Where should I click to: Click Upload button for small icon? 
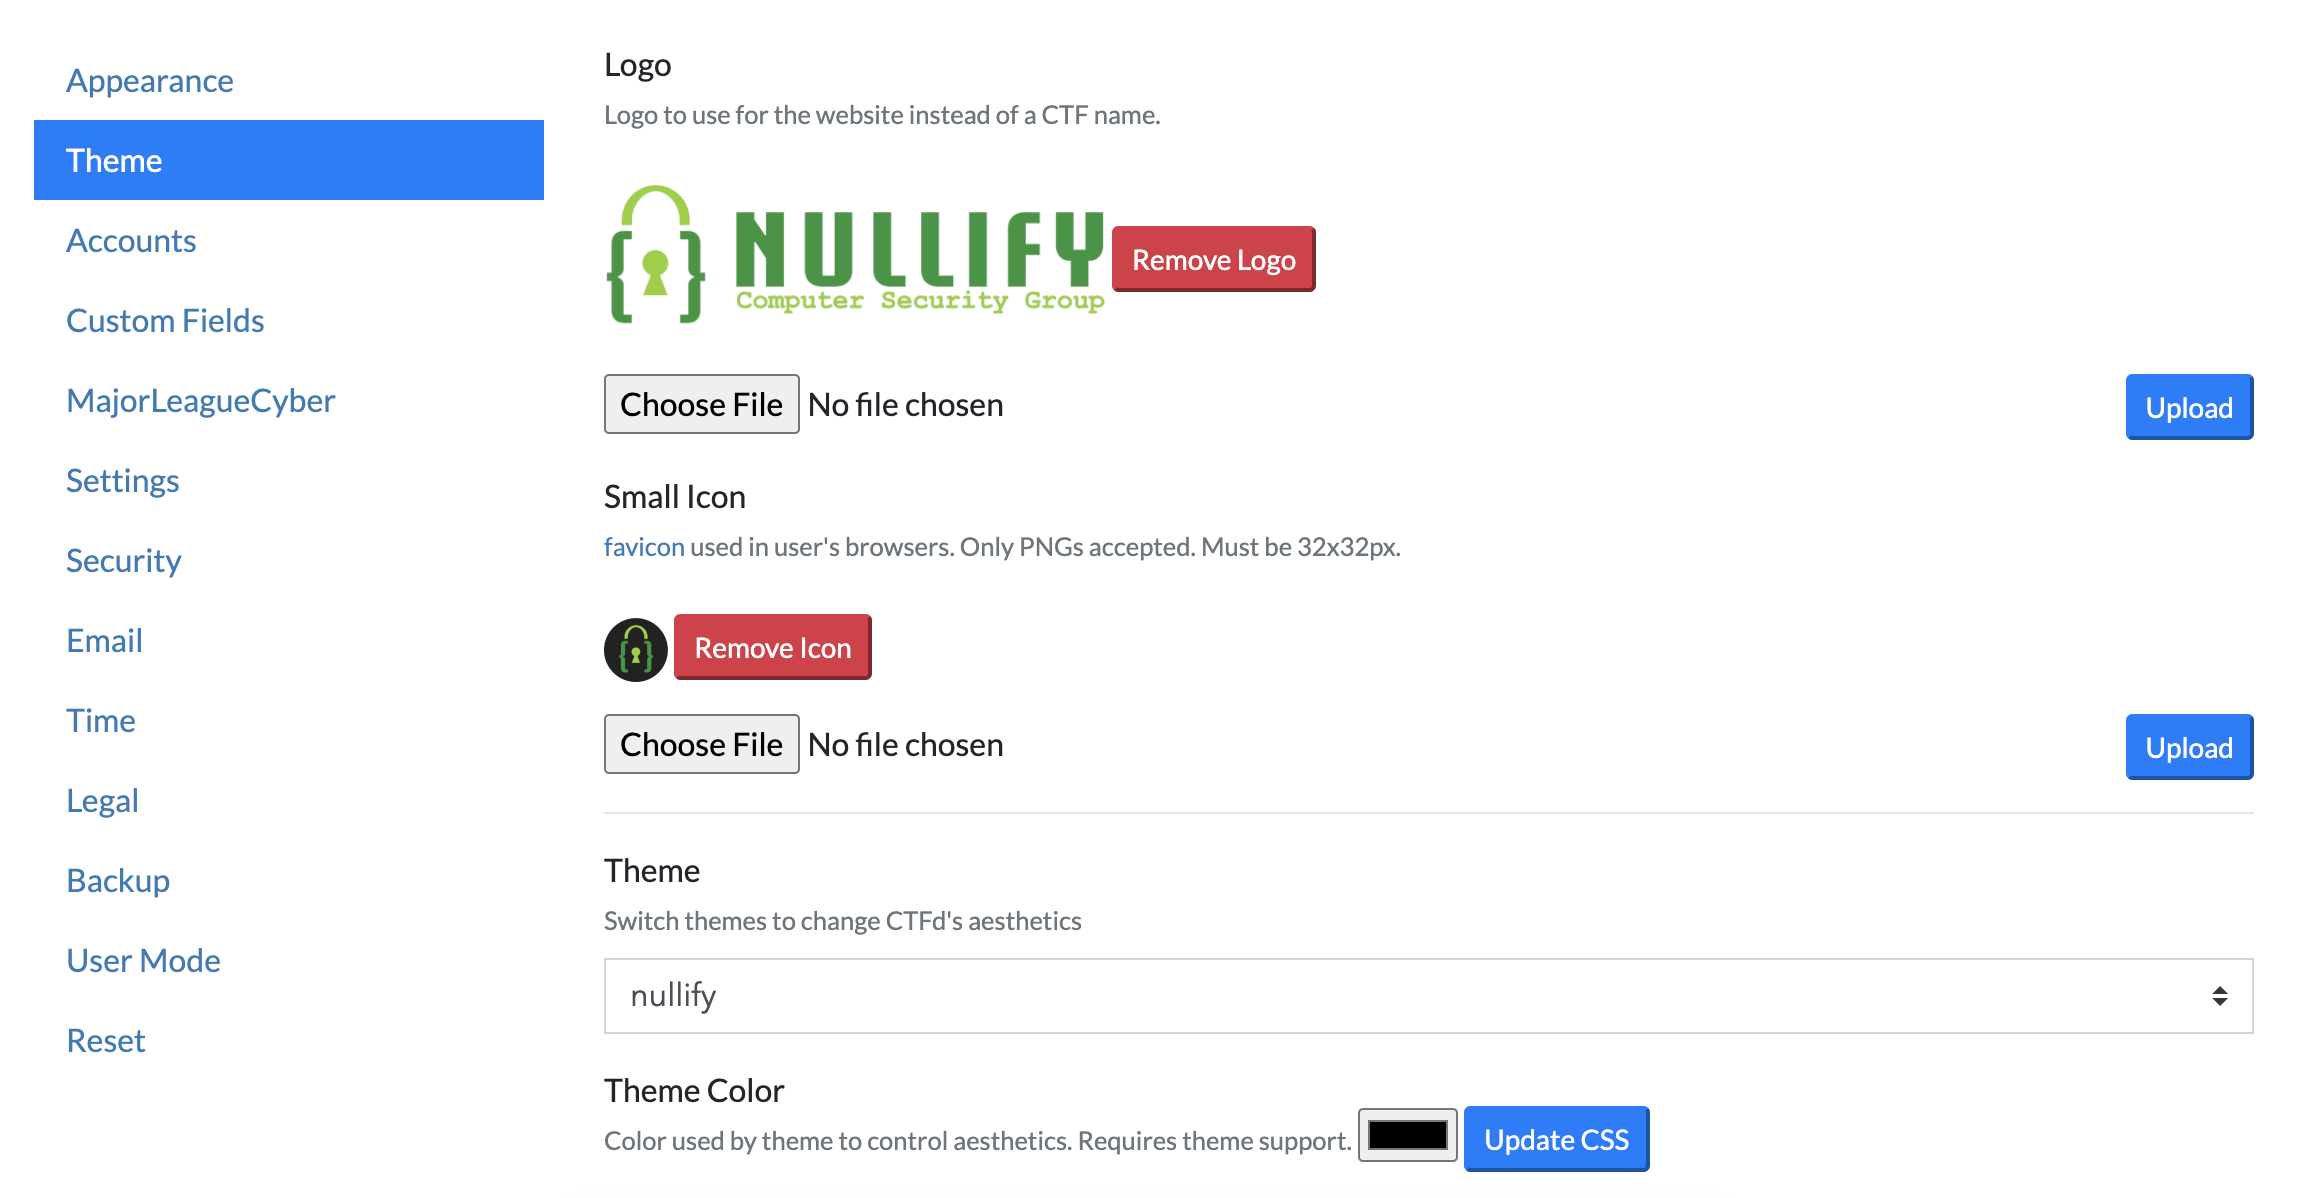coord(2188,745)
